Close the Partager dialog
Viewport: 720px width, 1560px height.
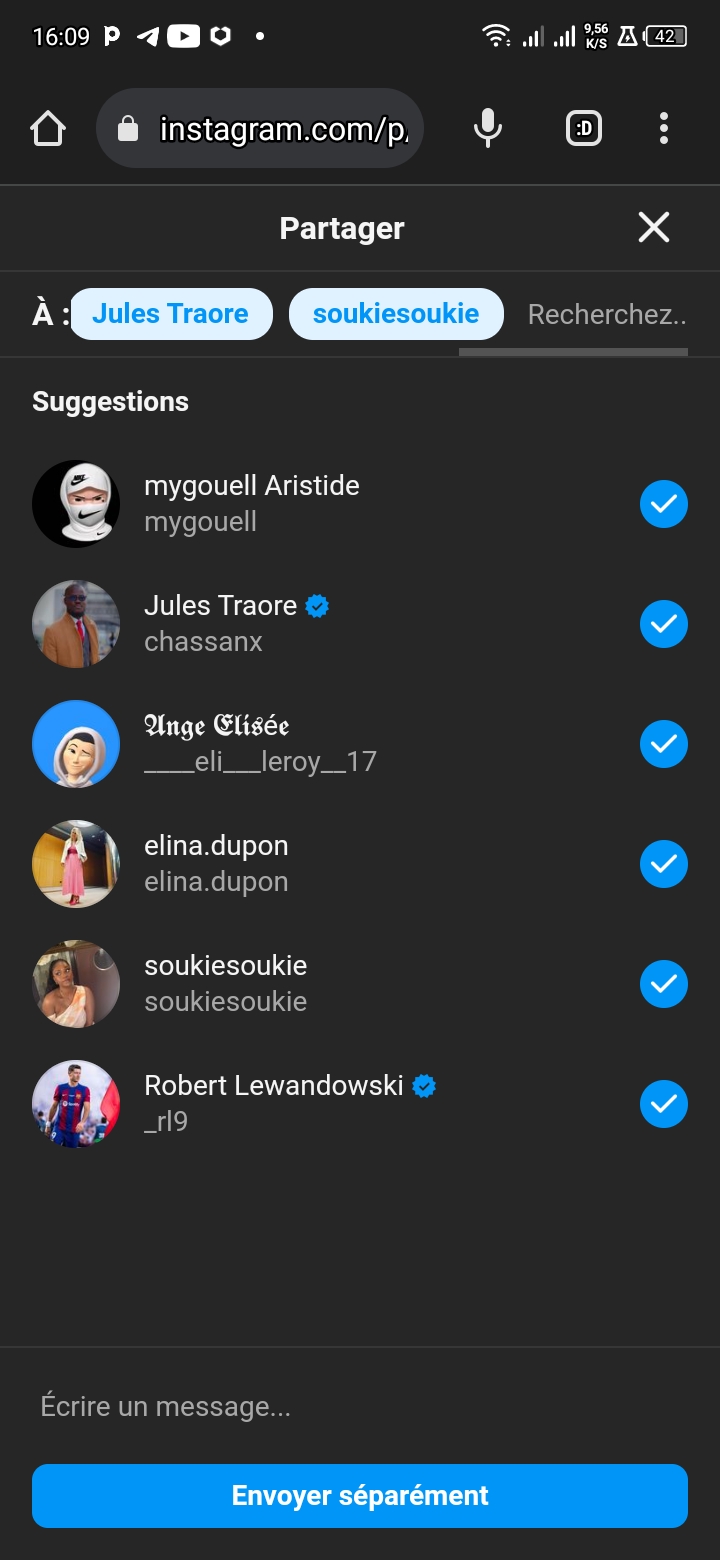pos(654,228)
